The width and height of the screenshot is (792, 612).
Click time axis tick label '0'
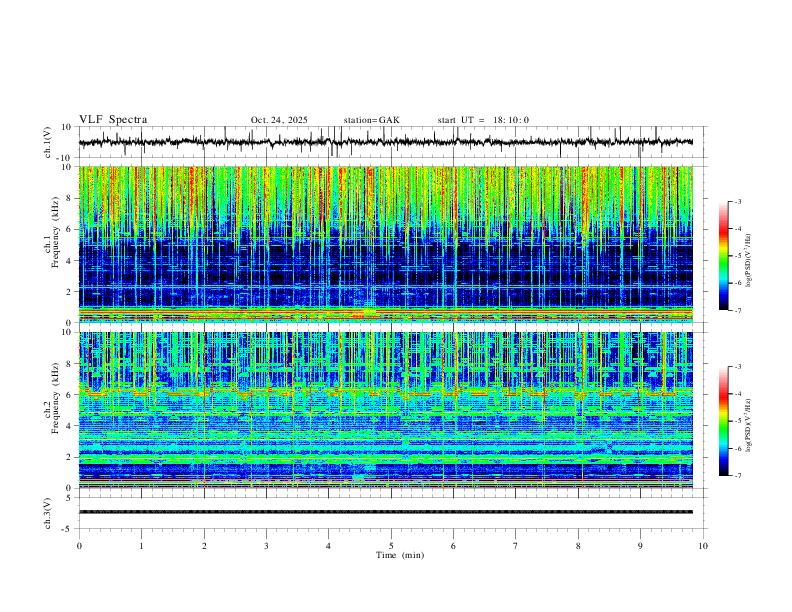(x=79, y=546)
